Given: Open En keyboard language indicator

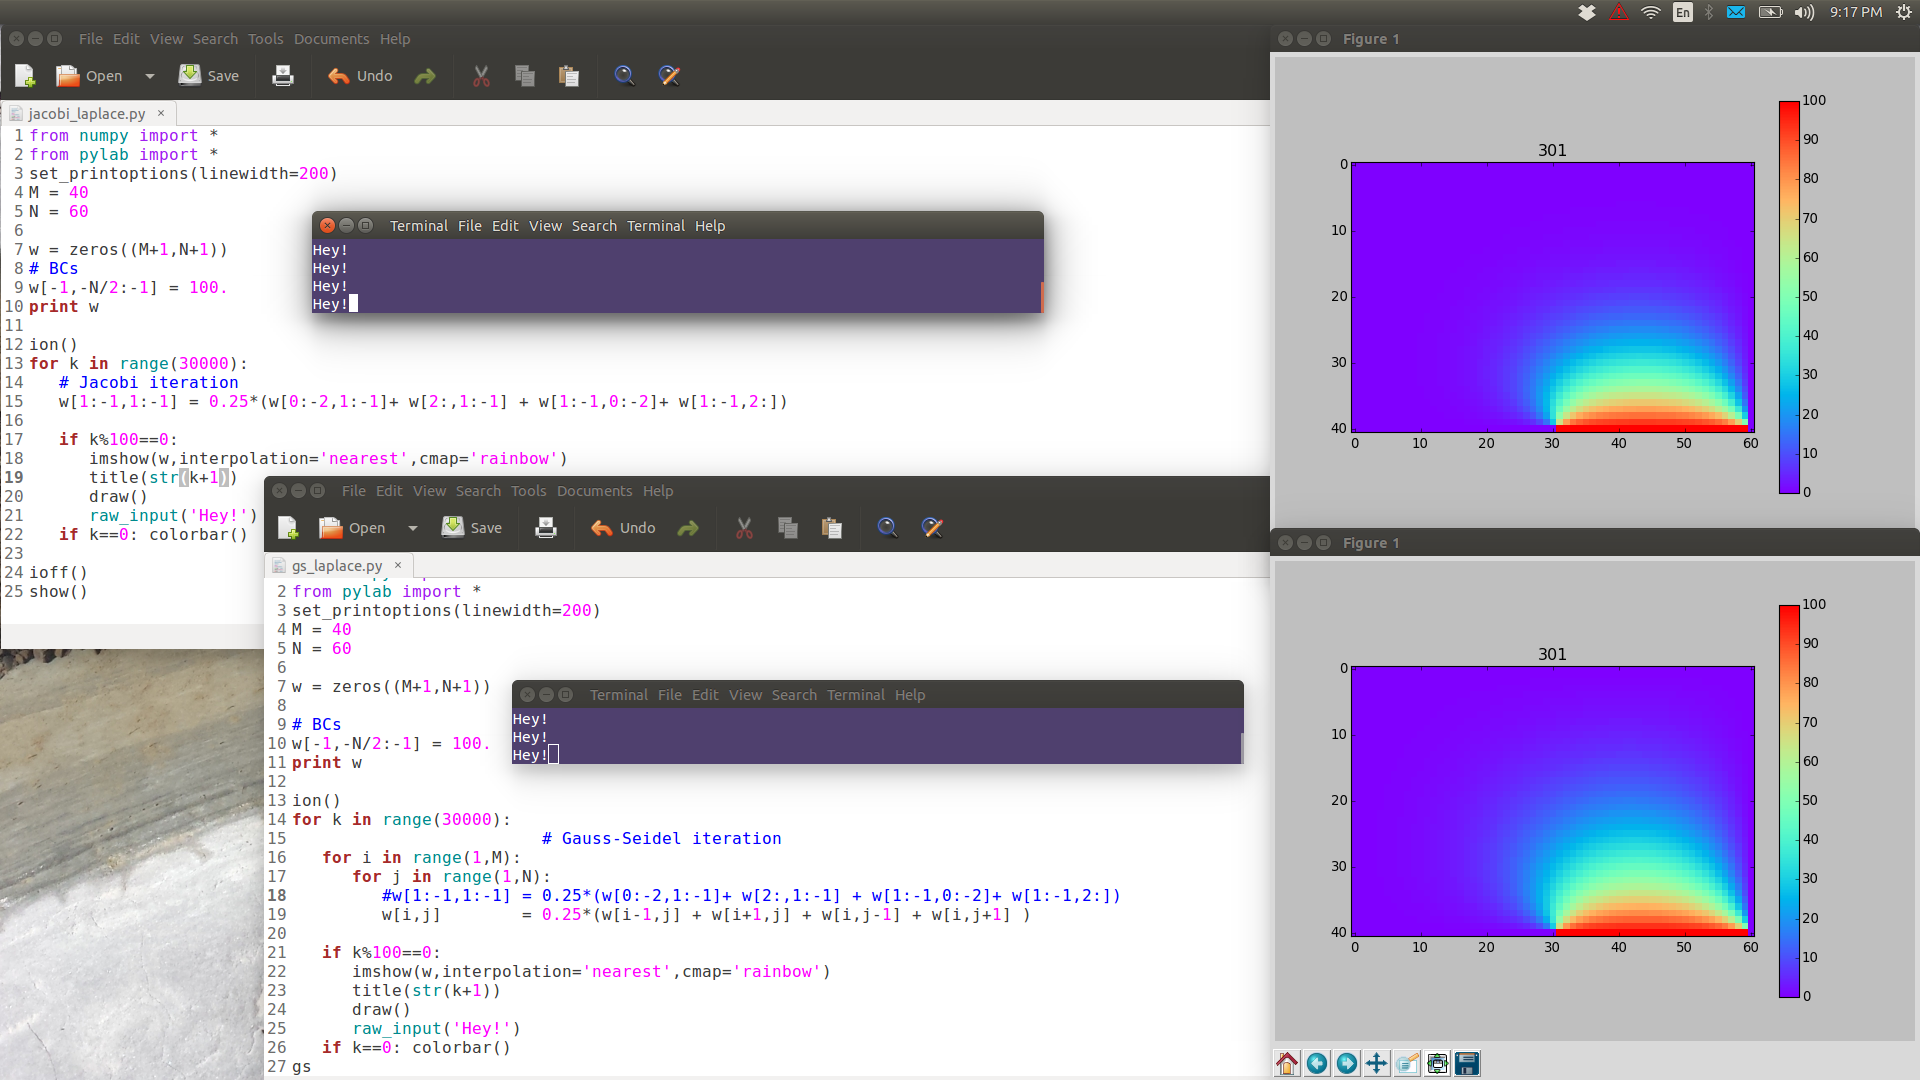Looking at the screenshot, I should [x=1683, y=13].
